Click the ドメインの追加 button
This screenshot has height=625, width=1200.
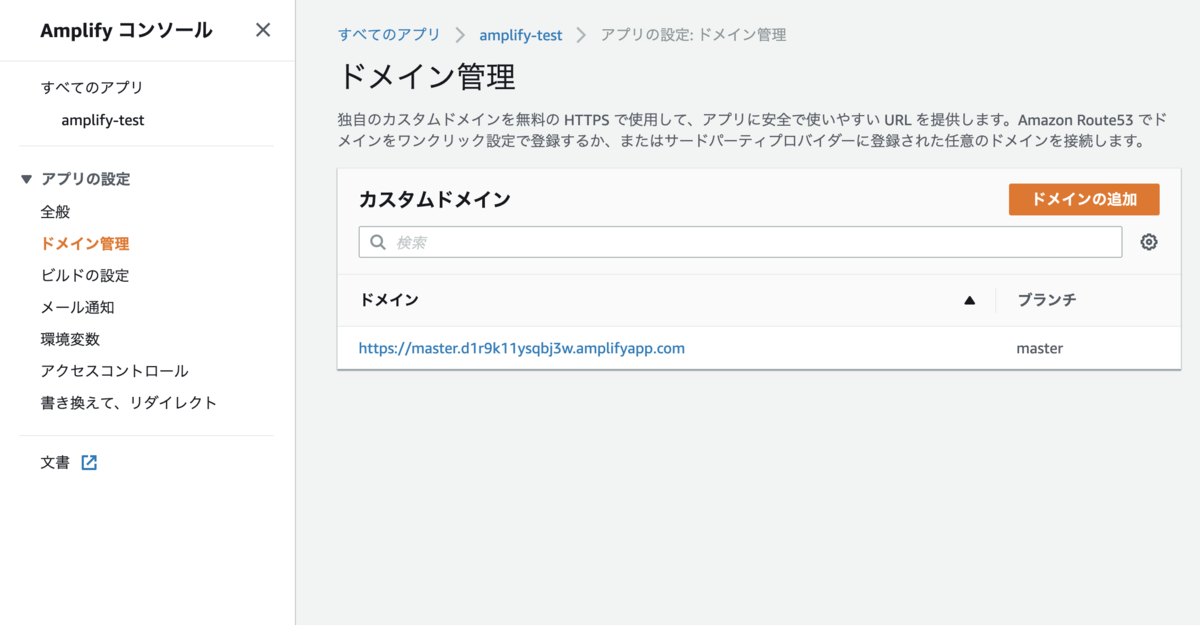point(1084,199)
